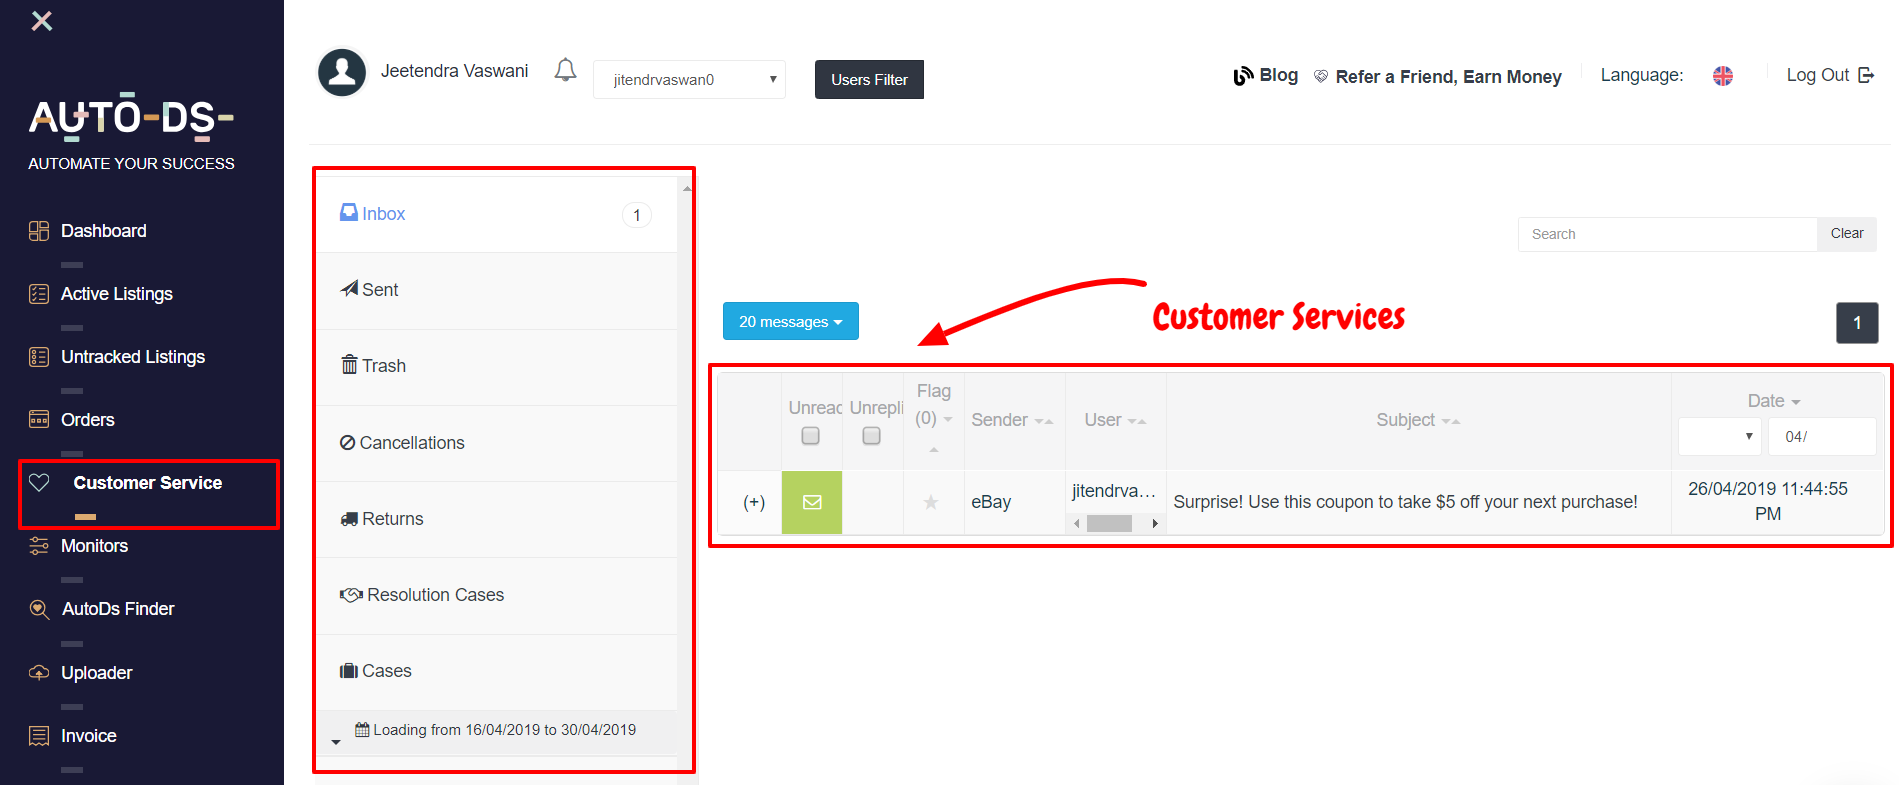The height and width of the screenshot is (785, 1899).
Task: Sort by Sender column arrows
Action: click(x=1044, y=422)
